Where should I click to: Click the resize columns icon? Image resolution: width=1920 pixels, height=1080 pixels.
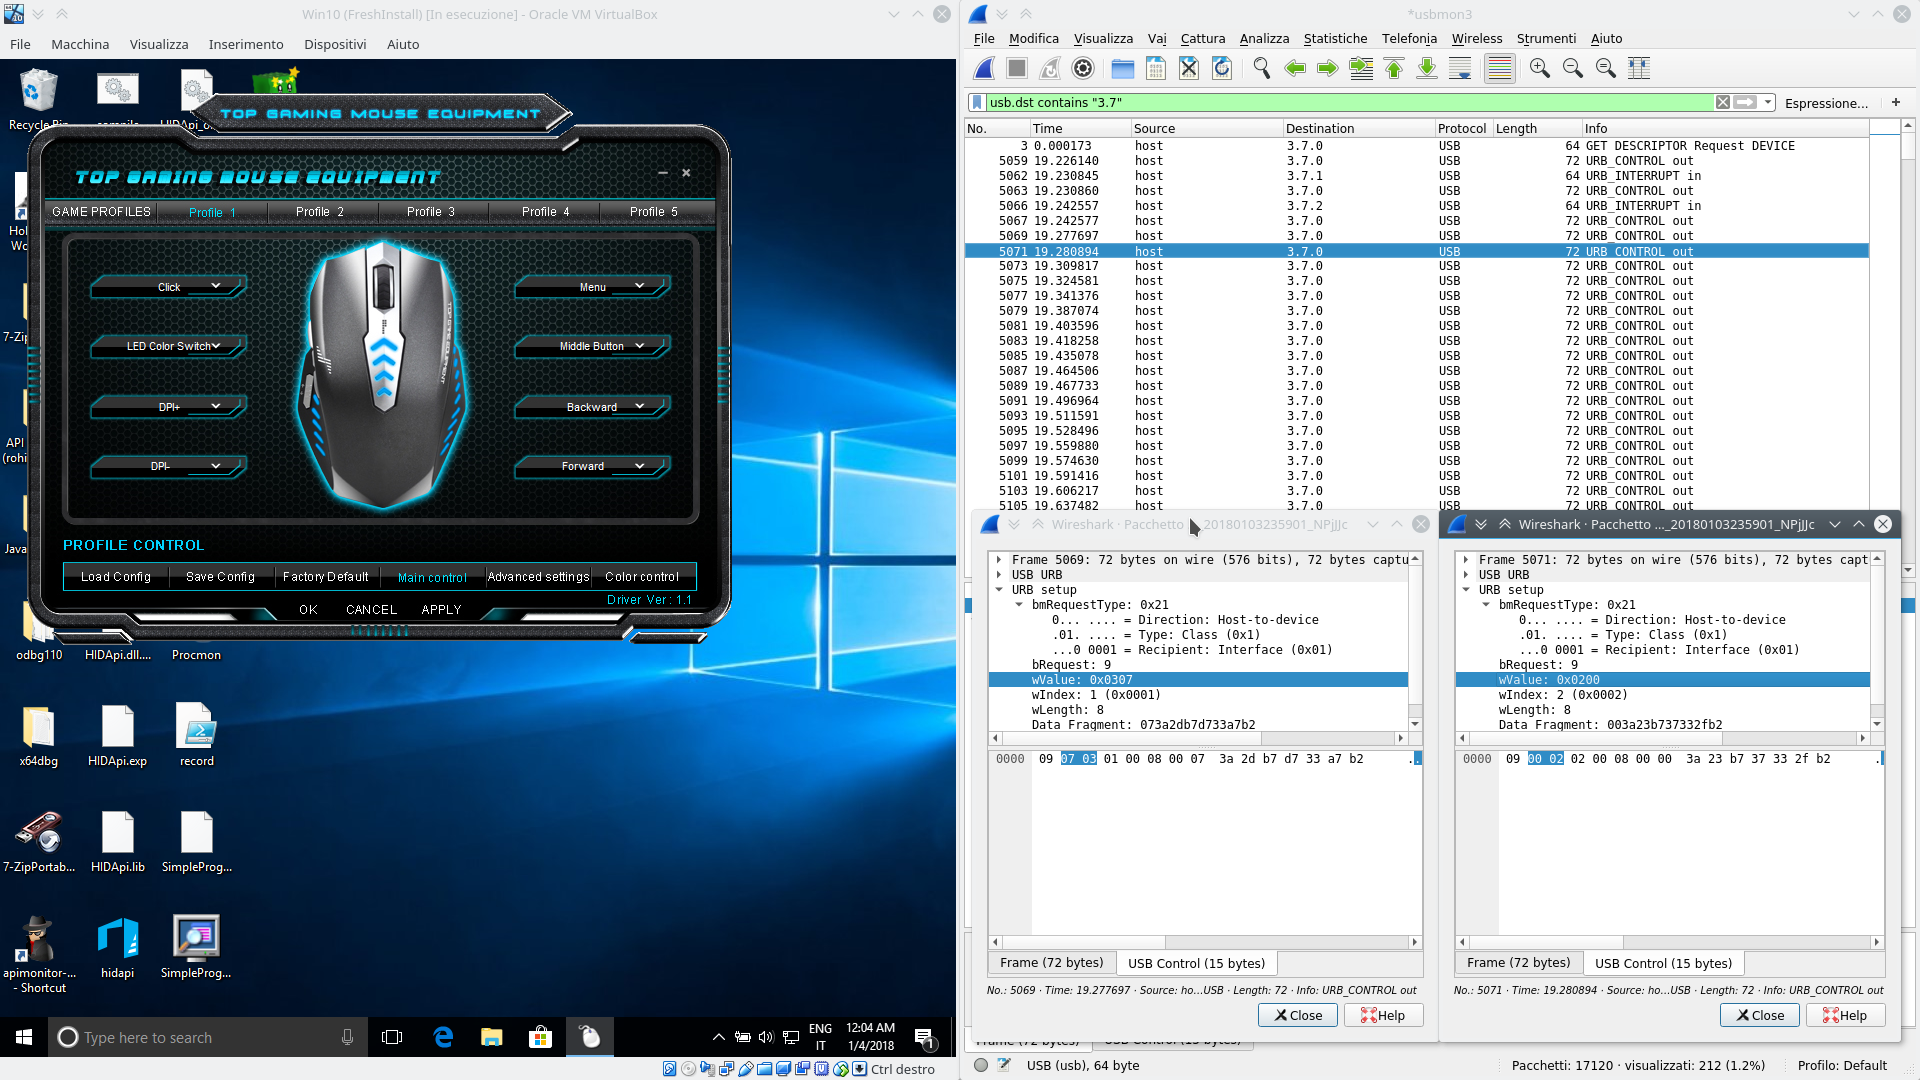click(x=1639, y=68)
